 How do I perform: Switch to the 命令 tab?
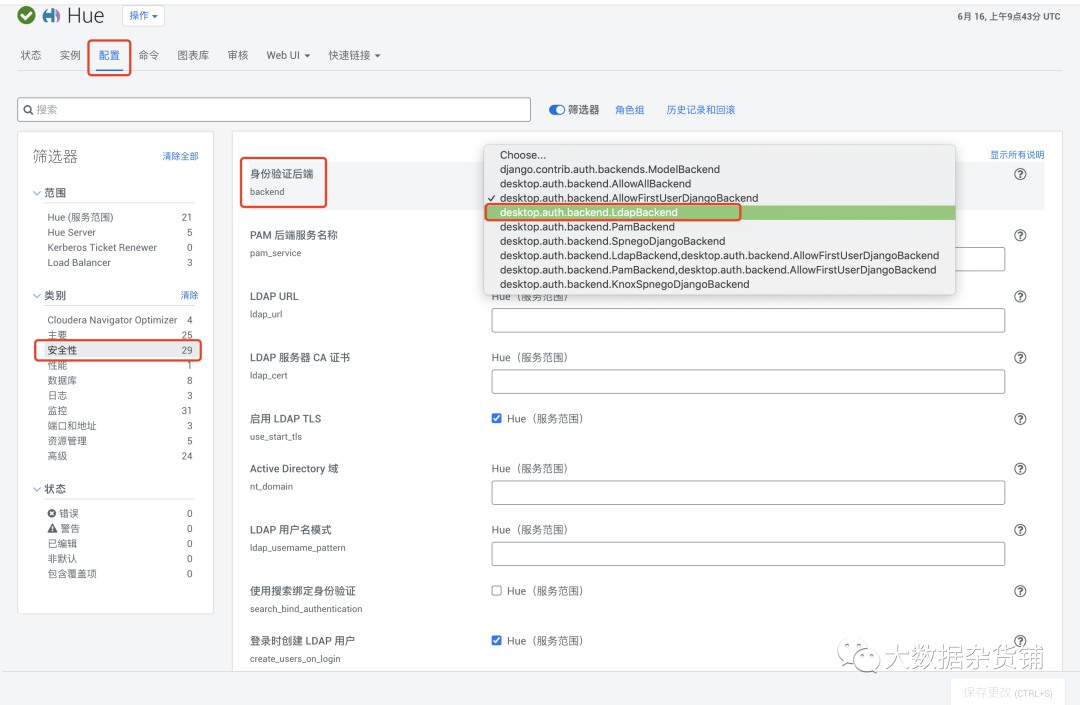[149, 55]
